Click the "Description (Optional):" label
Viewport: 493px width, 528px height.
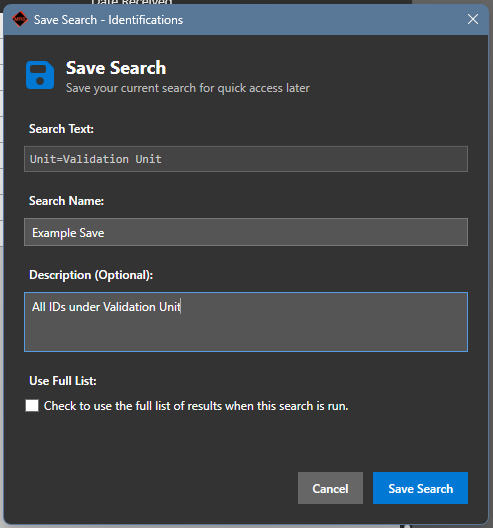pyautogui.click(x=91, y=275)
